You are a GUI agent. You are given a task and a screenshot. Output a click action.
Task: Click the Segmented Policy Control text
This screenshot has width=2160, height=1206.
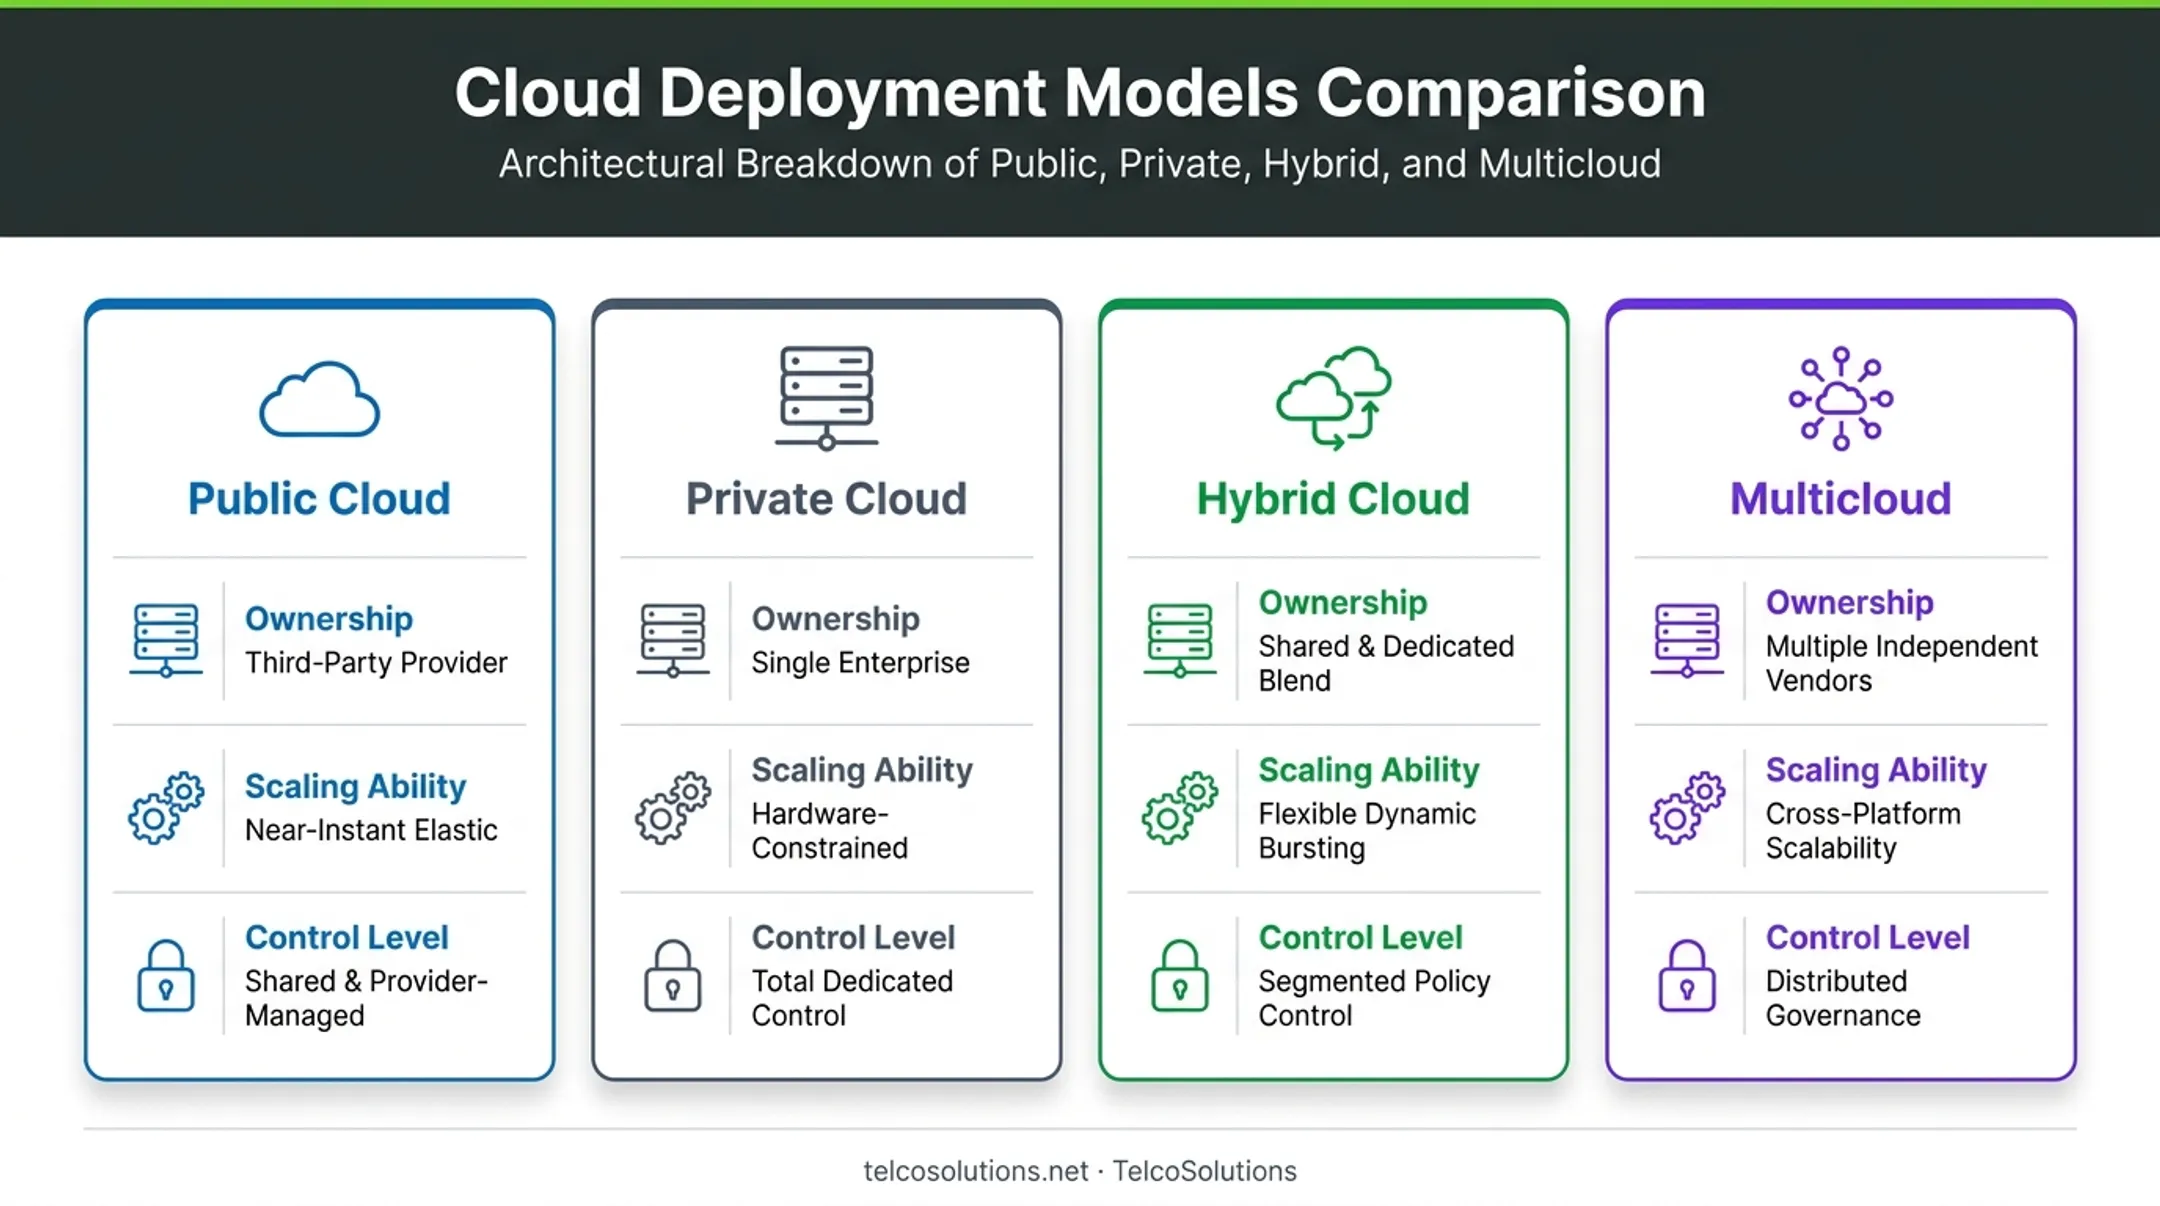pos(1374,998)
